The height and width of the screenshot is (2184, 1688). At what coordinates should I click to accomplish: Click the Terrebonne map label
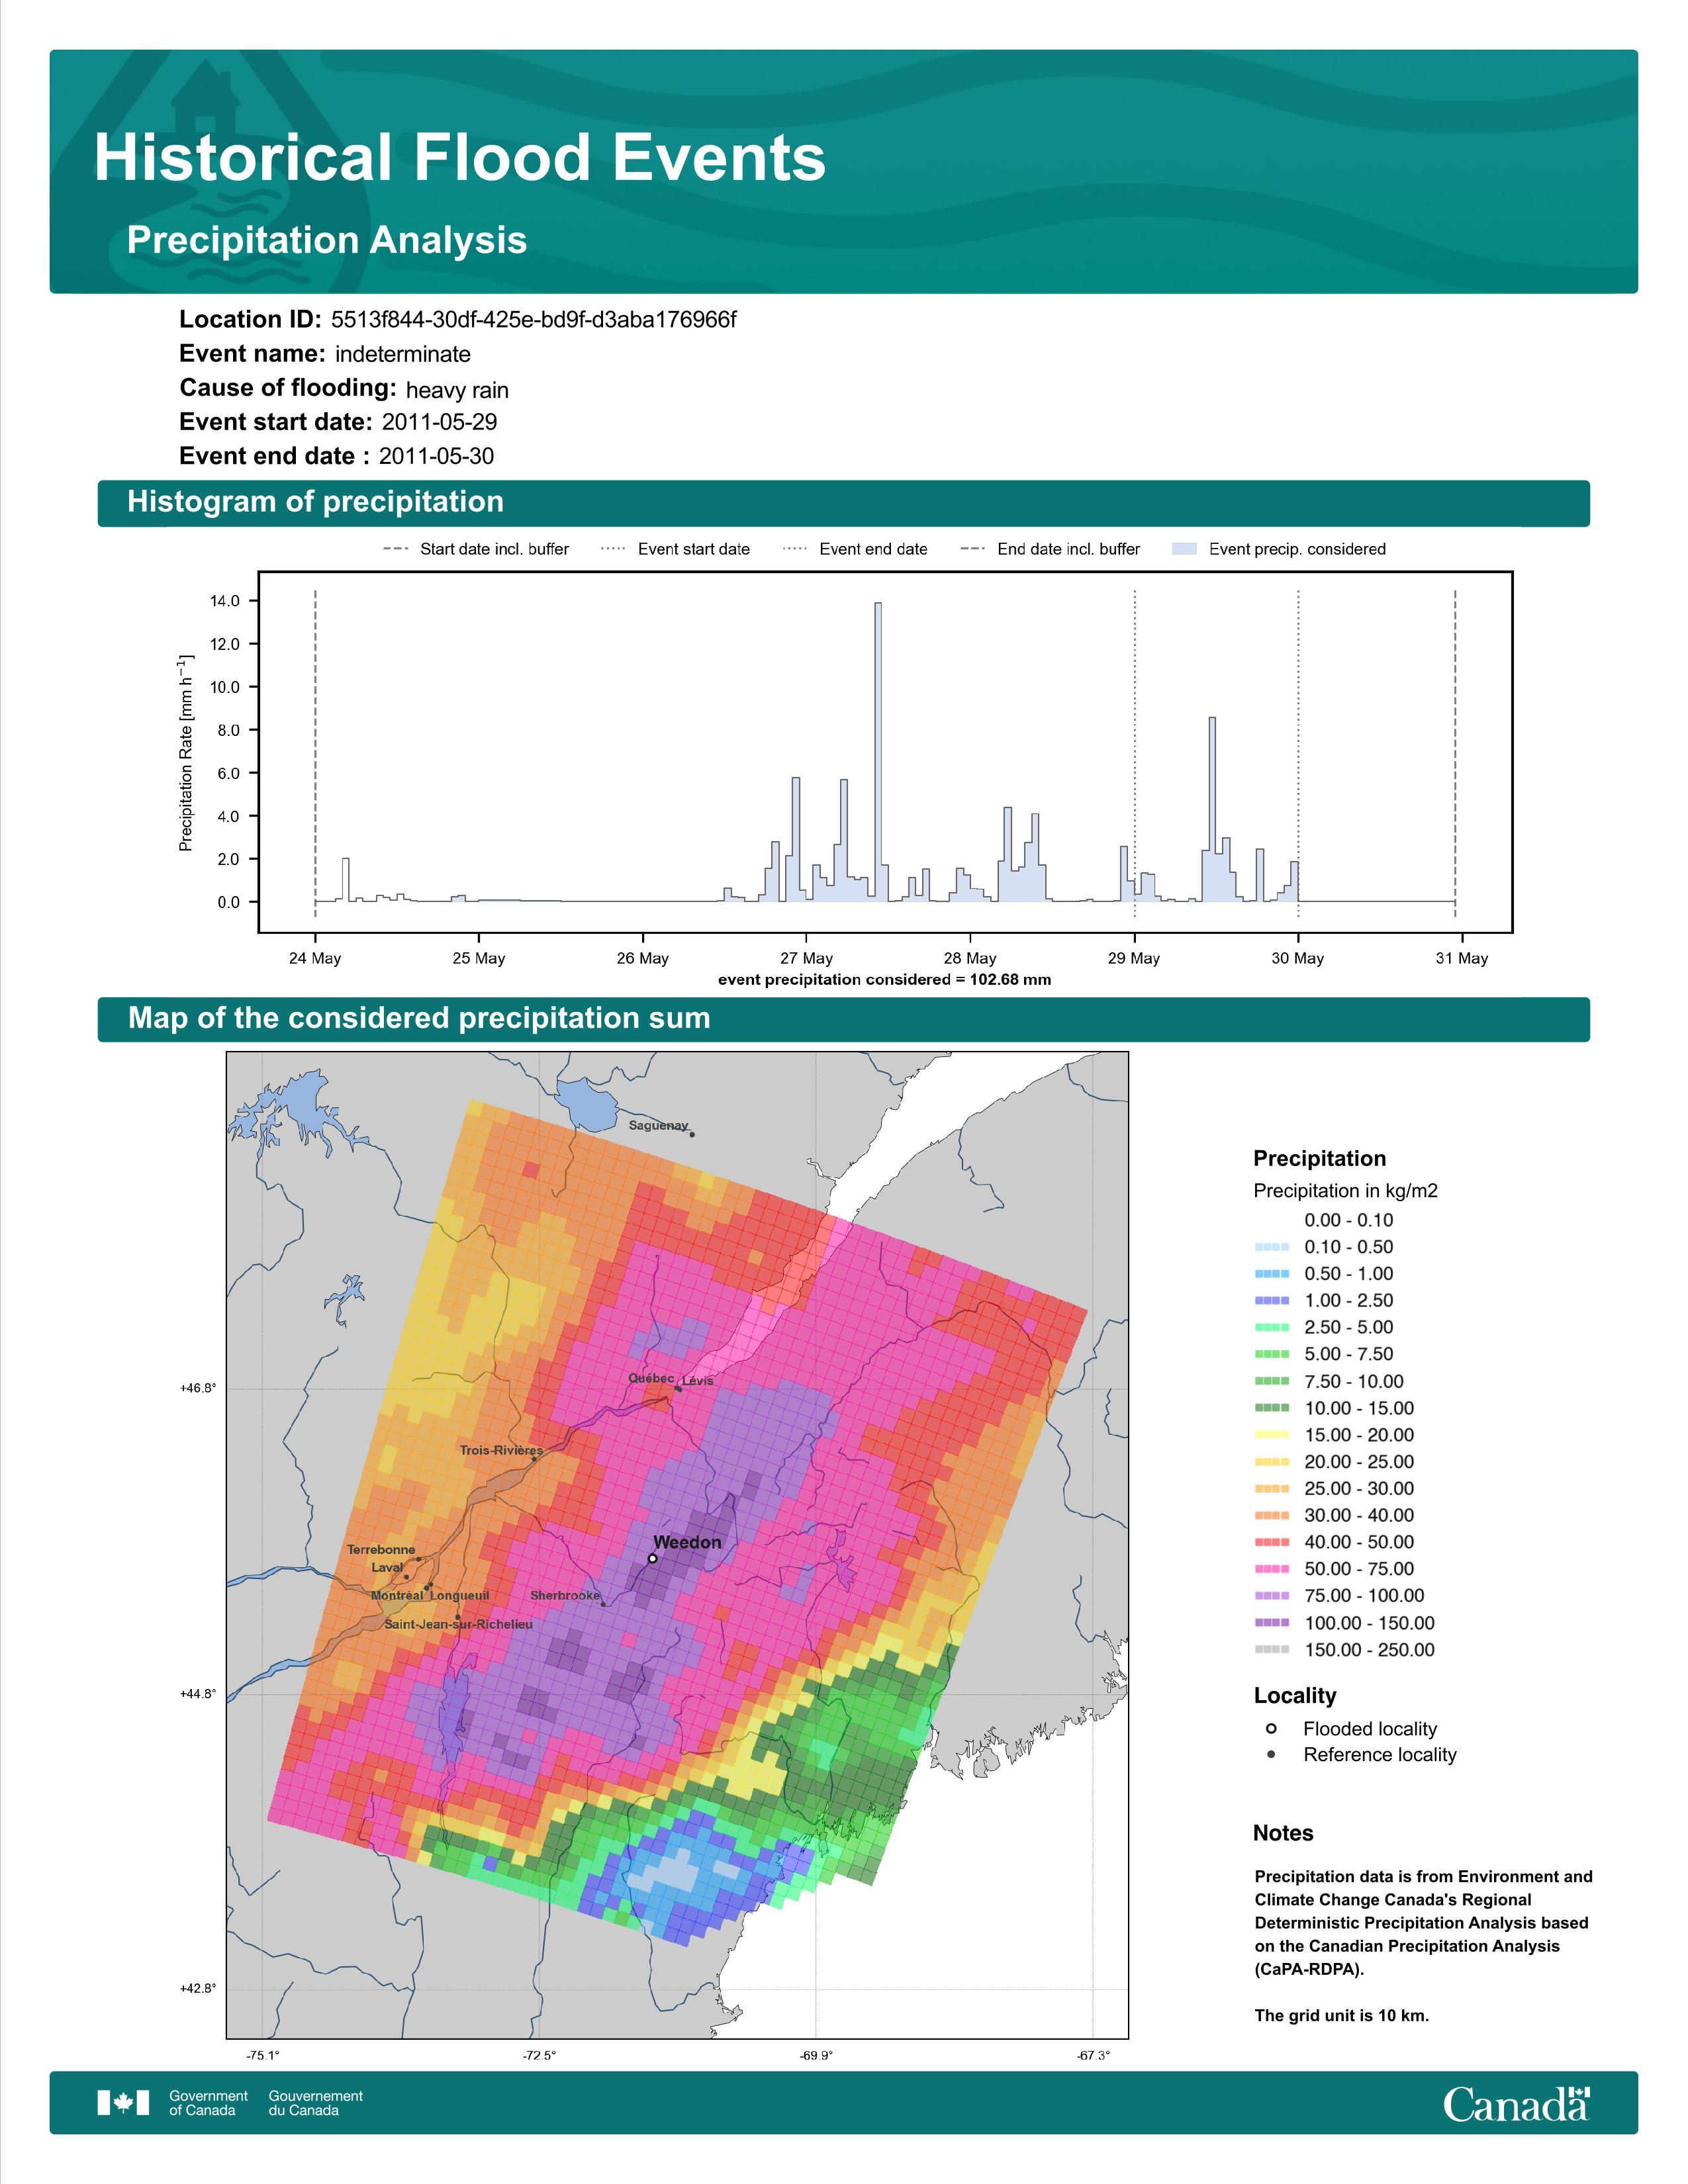(381, 1550)
